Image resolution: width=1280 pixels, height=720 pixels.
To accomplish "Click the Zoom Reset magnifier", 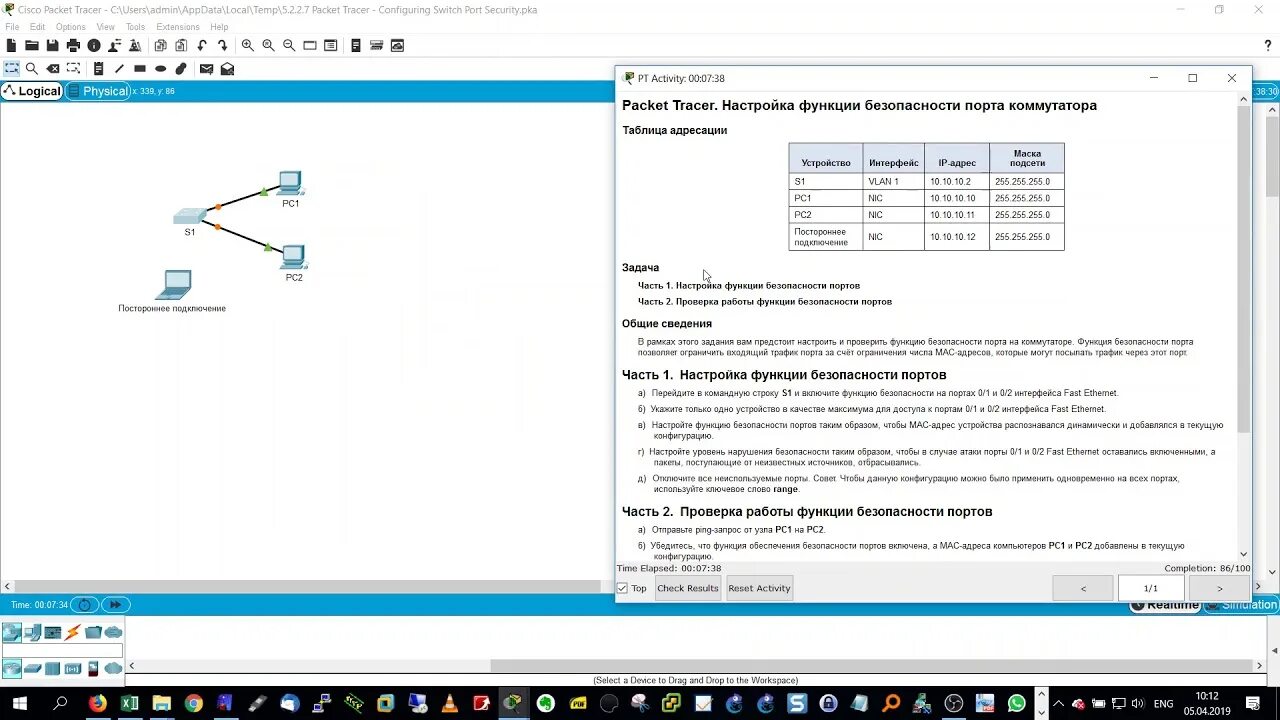I will pyautogui.click(x=268, y=45).
